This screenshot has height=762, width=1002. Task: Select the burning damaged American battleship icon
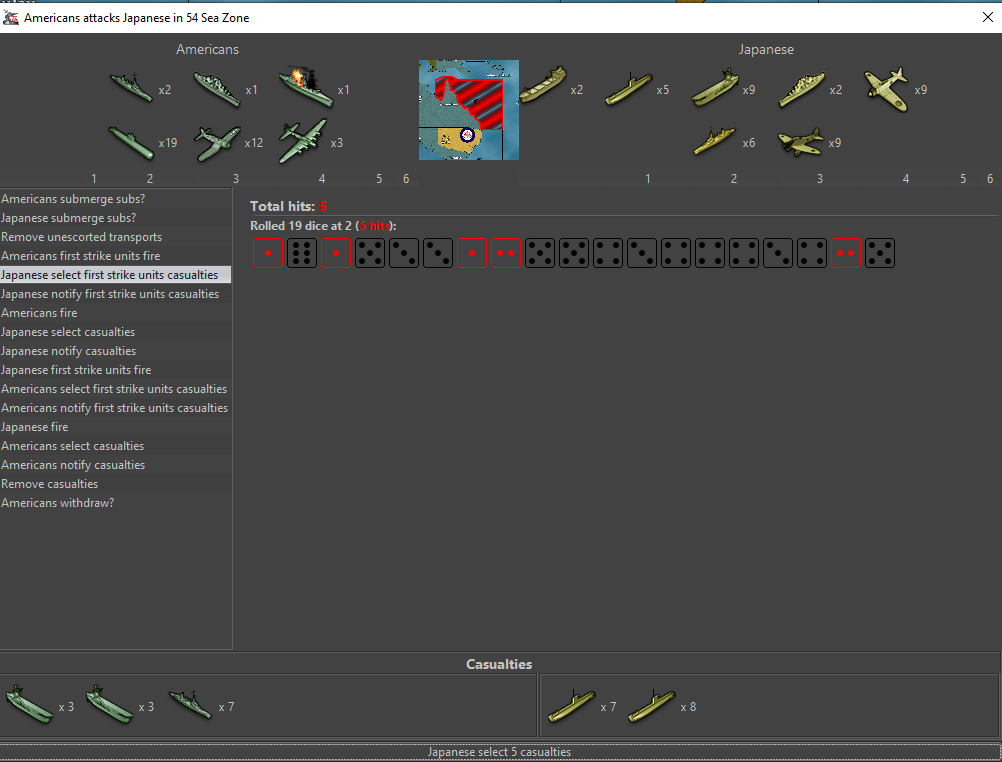pyautogui.click(x=306, y=88)
